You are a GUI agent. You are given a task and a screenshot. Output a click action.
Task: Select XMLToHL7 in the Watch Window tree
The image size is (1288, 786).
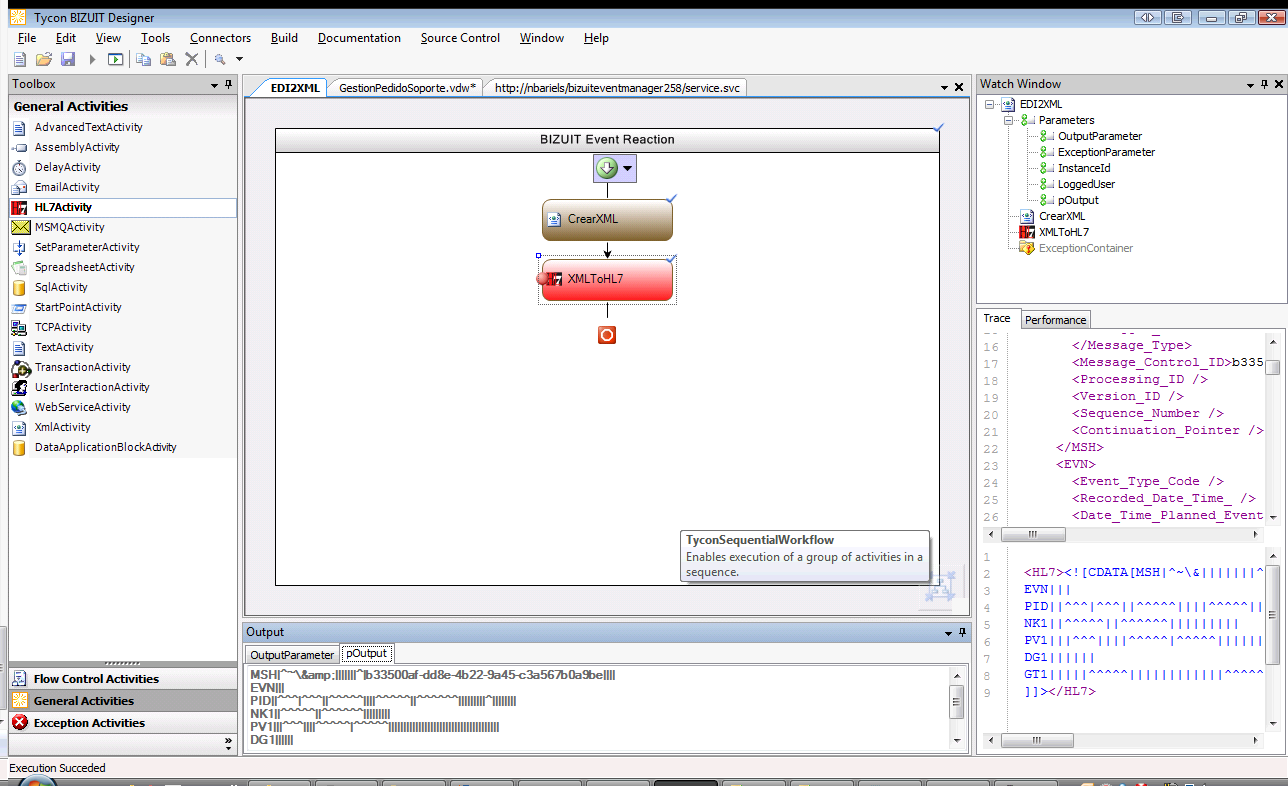pyautogui.click(x=1064, y=232)
